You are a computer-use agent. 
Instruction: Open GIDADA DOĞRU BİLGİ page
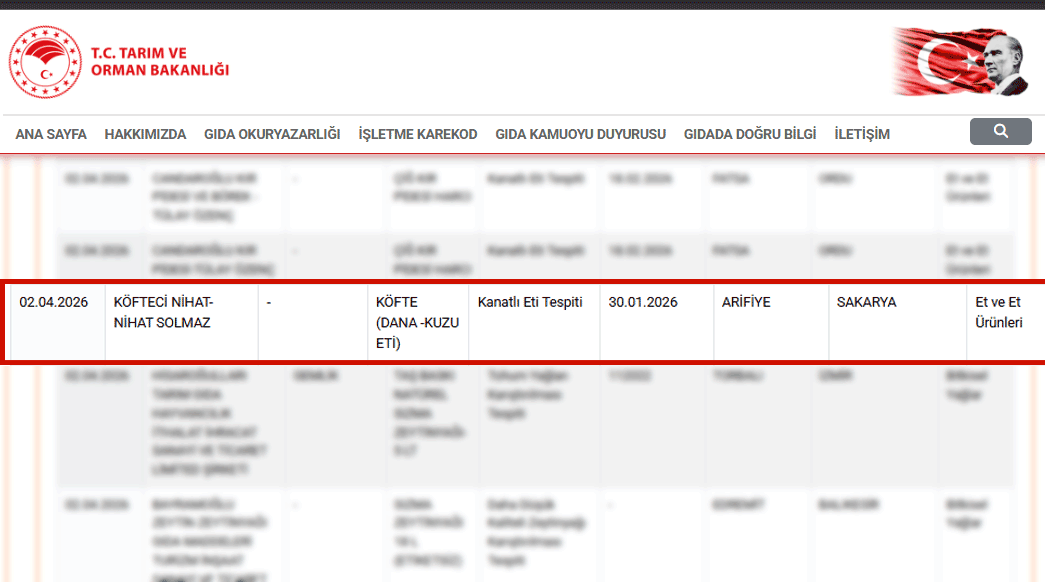click(x=750, y=134)
